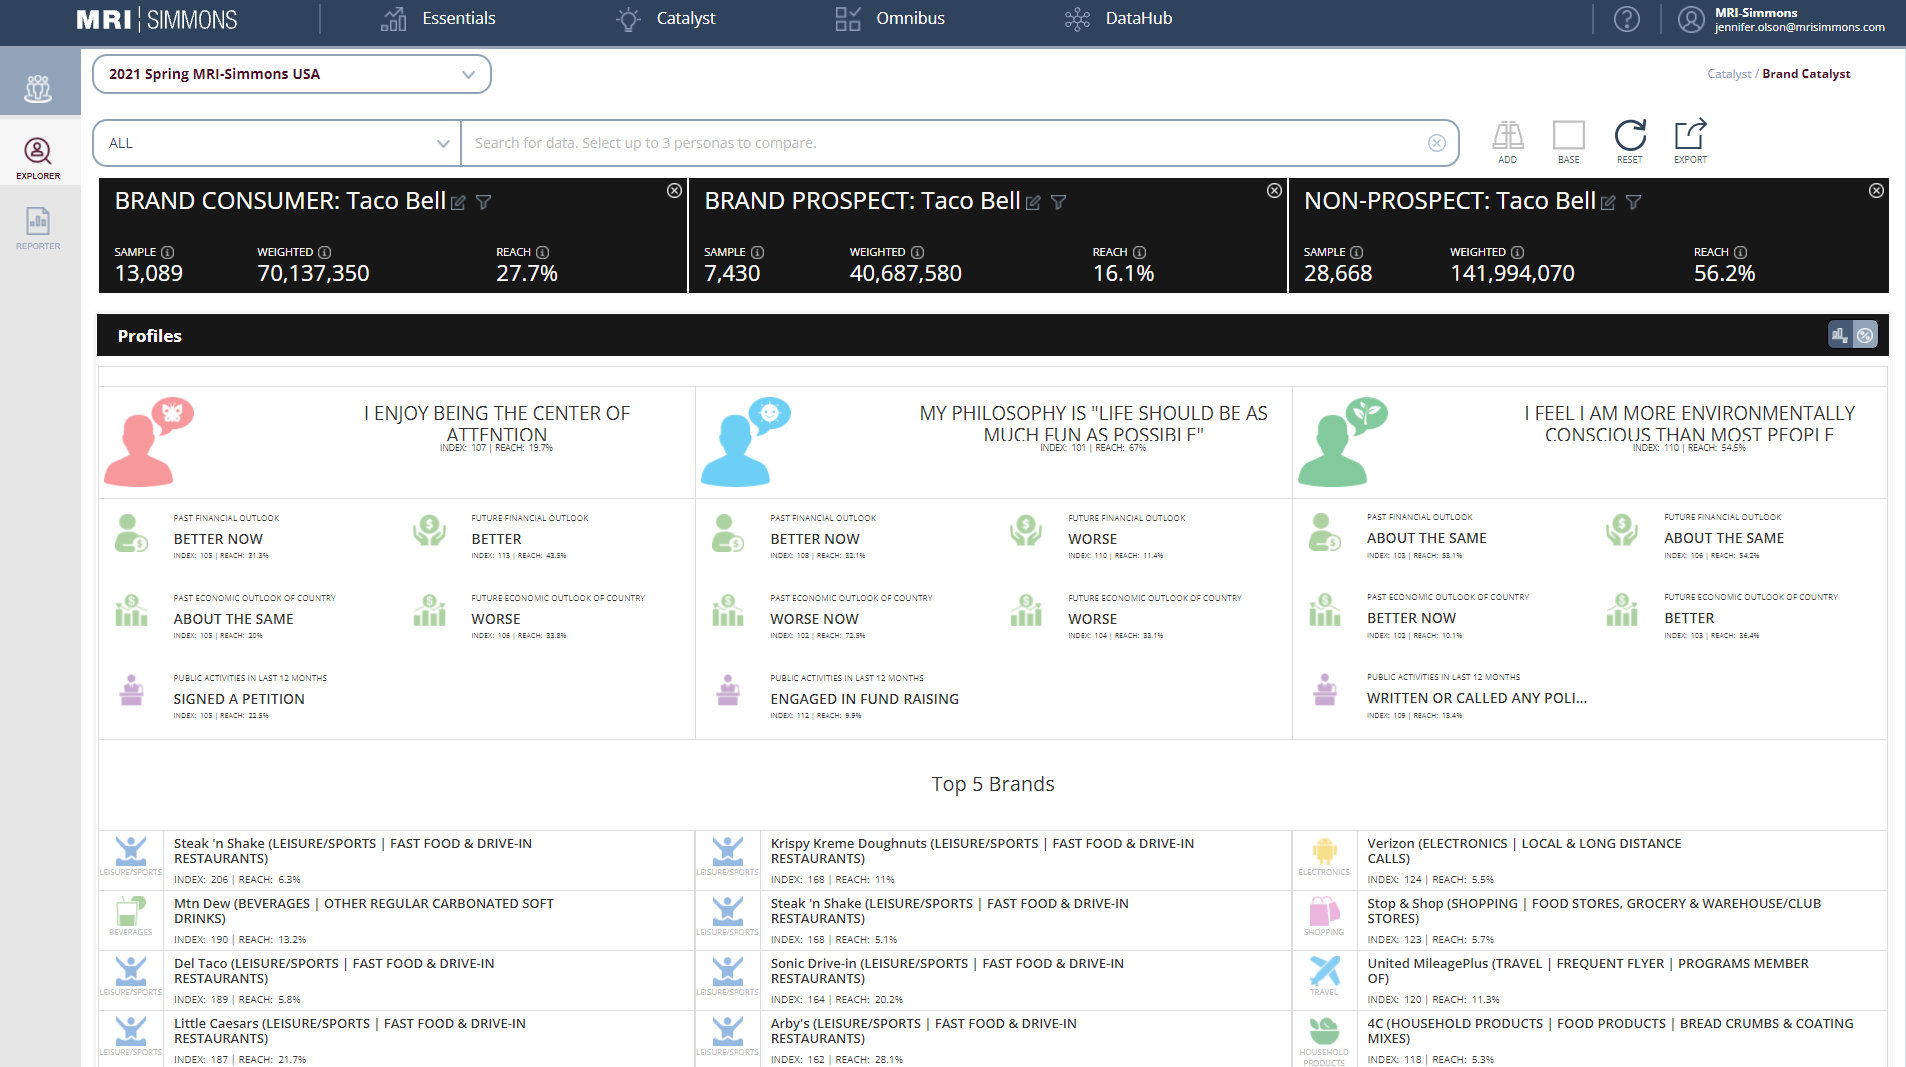Clear the search field with the X icon
The image size is (1906, 1067).
(x=1437, y=143)
